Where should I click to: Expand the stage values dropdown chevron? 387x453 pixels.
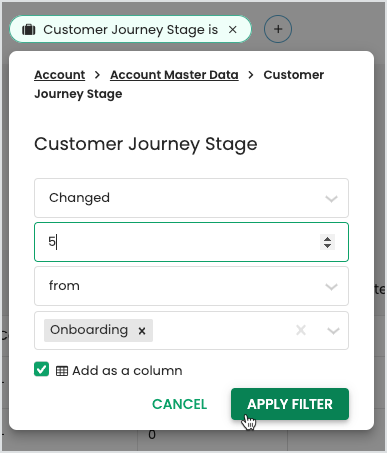point(333,331)
